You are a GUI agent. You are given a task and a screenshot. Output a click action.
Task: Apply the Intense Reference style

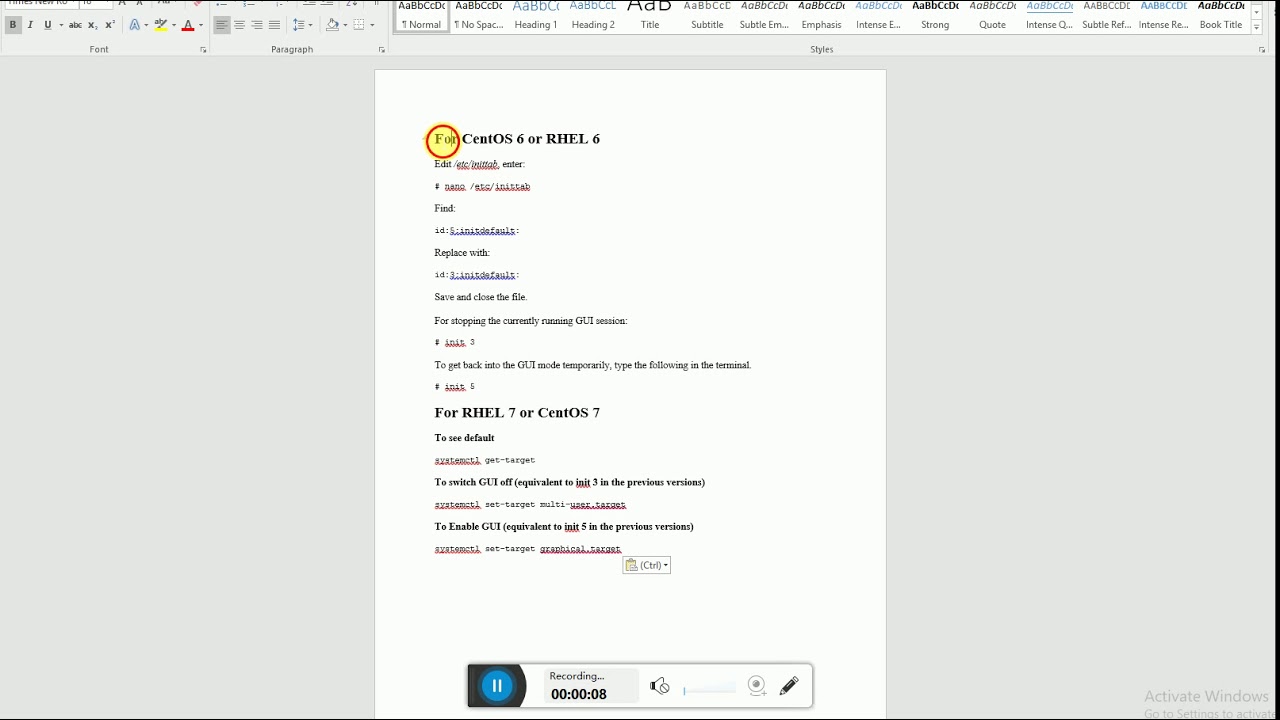coord(1164,16)
